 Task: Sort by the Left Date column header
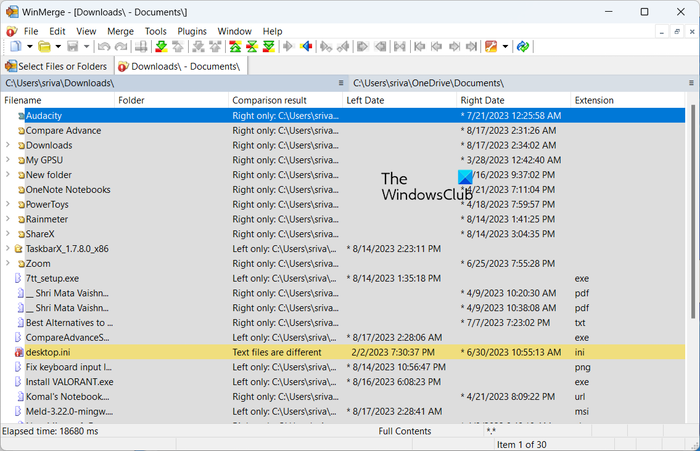[x=398, y=101]
